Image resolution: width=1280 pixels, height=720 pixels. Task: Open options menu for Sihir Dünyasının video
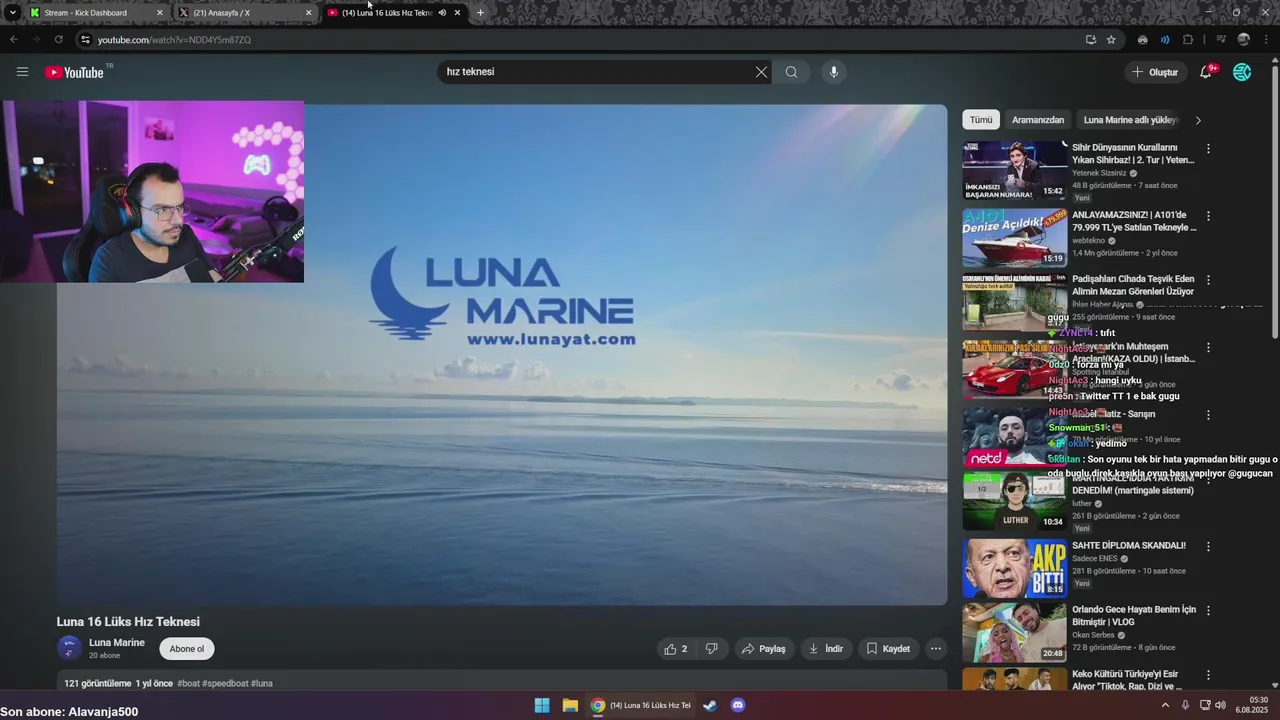[1208, 149]
